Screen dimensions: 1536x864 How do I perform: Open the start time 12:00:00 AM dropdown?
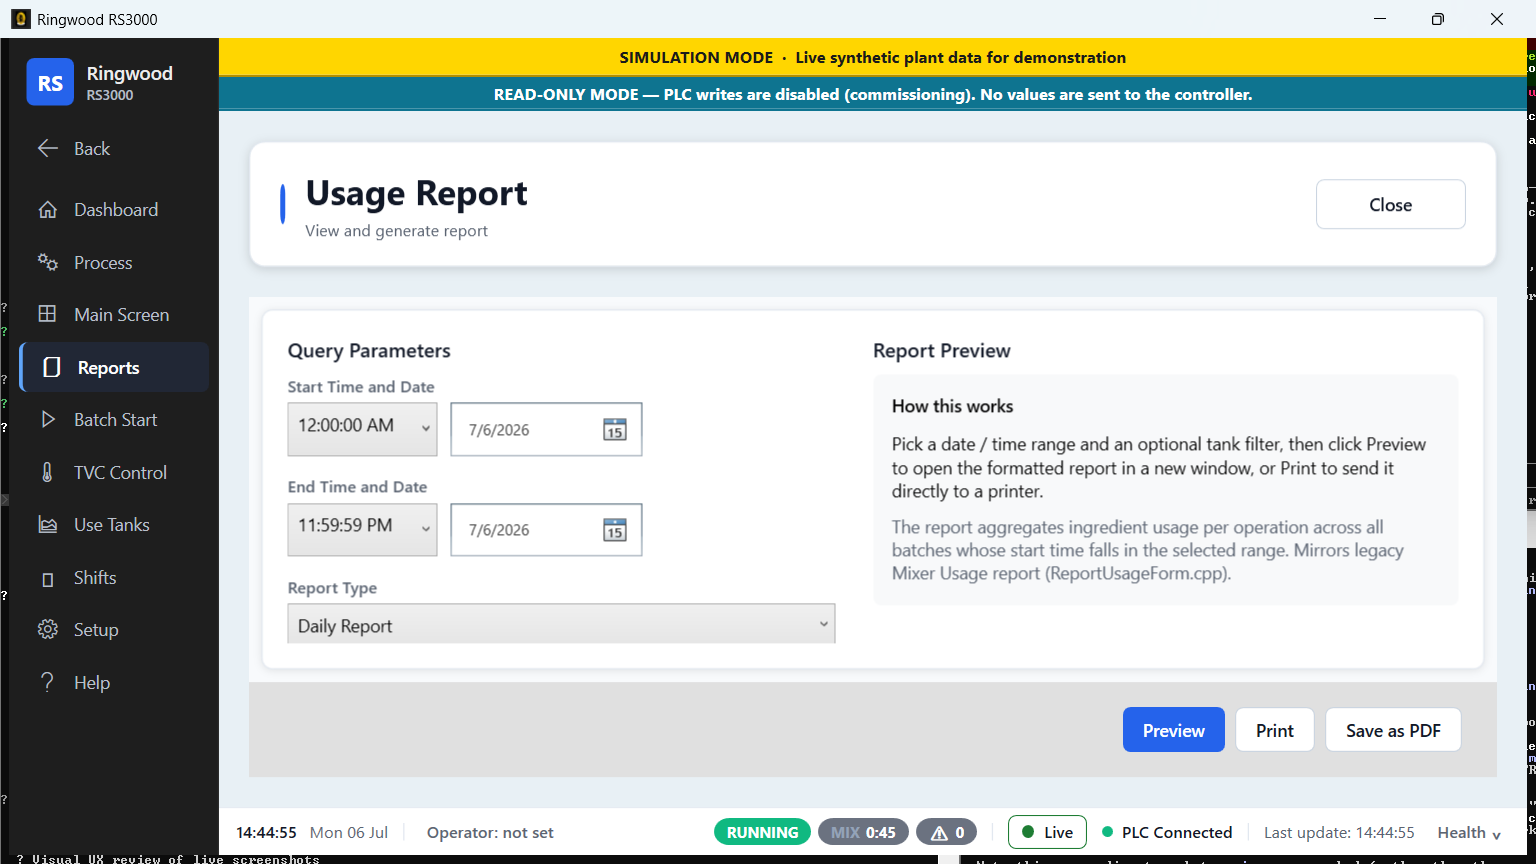tap(362, 429)
